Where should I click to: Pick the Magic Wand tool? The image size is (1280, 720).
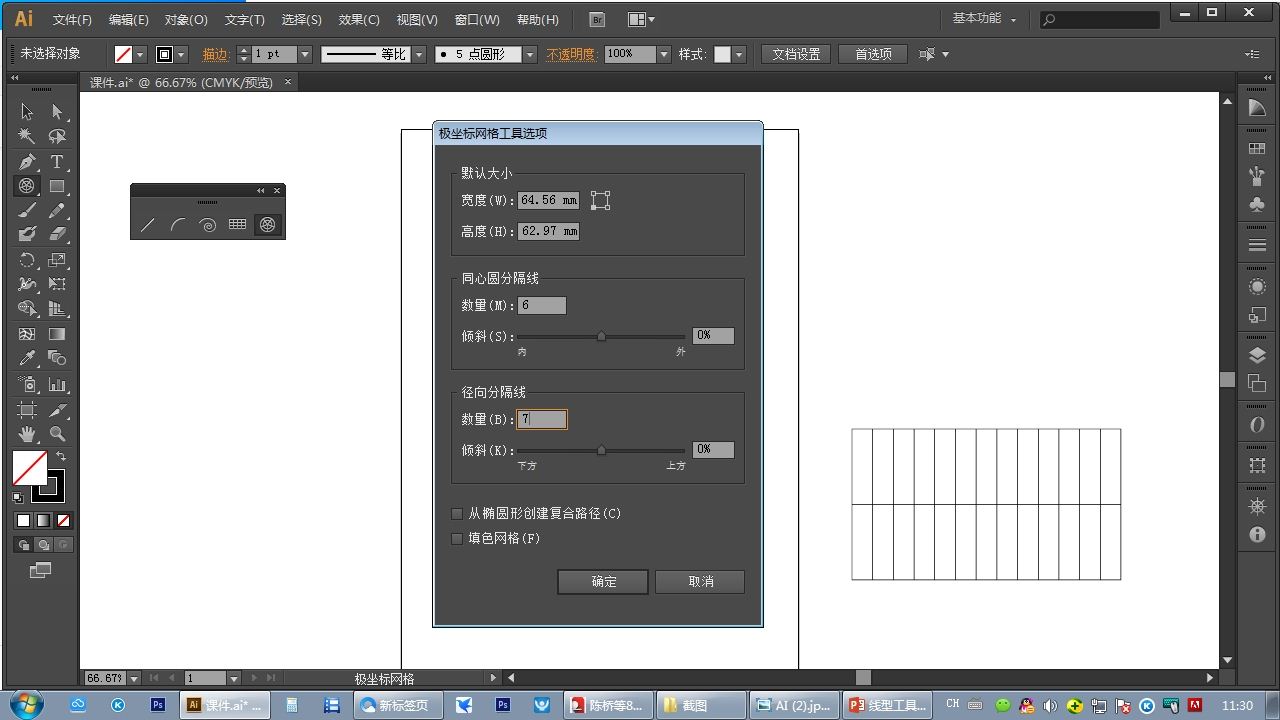(x=27, y=136)
